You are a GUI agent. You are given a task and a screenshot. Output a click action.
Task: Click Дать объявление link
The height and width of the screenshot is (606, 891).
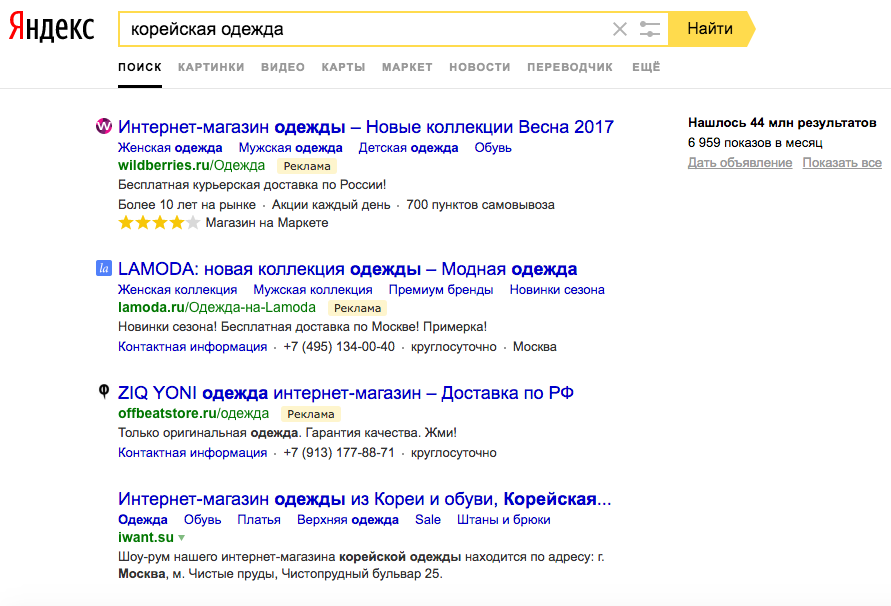[x=740, y=163]
